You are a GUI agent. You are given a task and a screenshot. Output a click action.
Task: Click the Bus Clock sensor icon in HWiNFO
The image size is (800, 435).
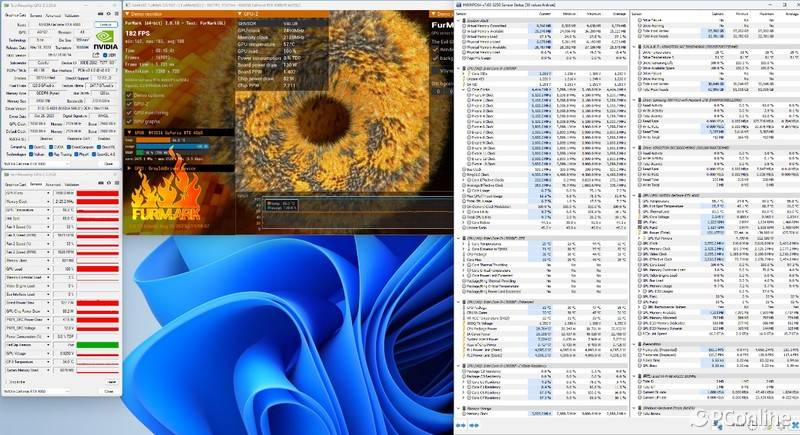464,169
